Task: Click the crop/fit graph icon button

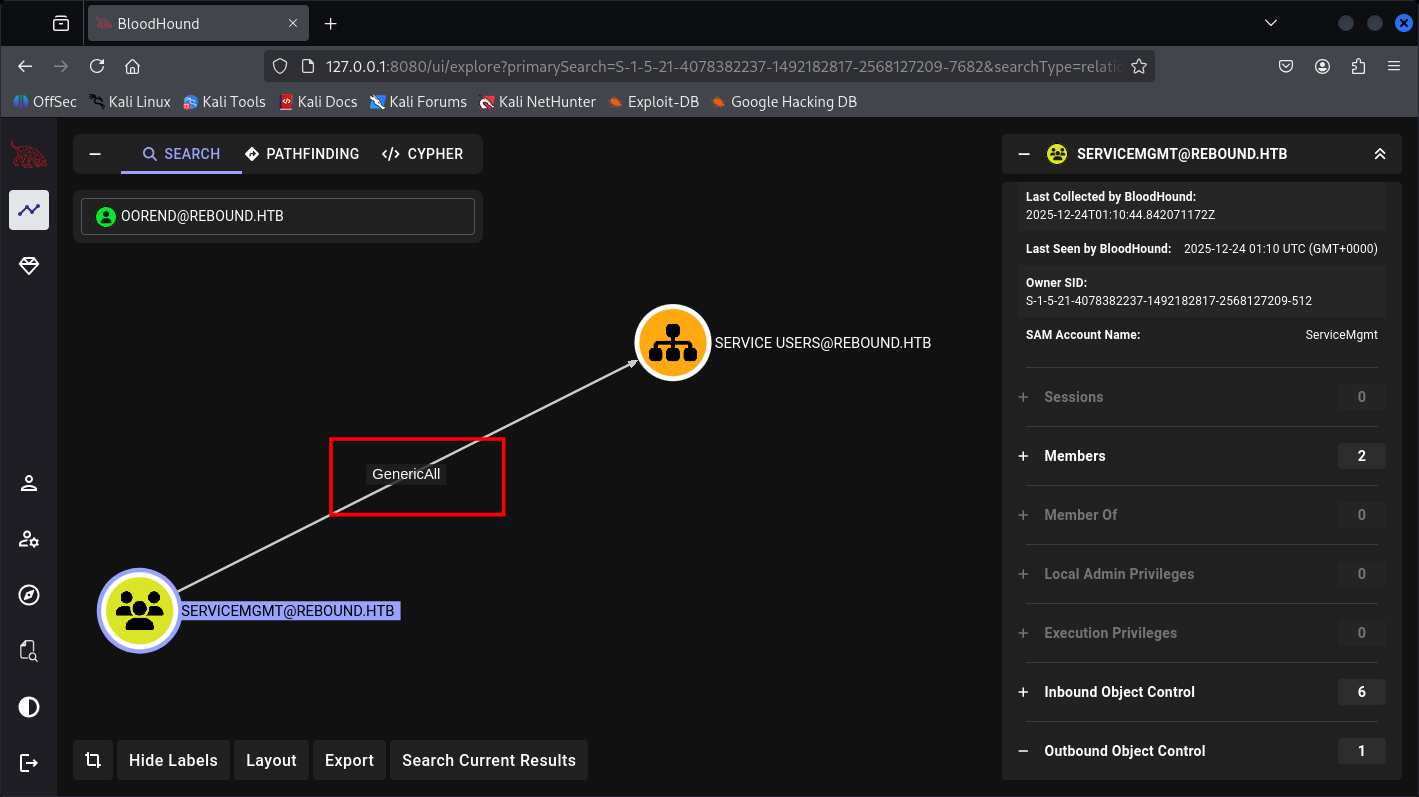Action: pyautogui.click(x=93, y=760)
